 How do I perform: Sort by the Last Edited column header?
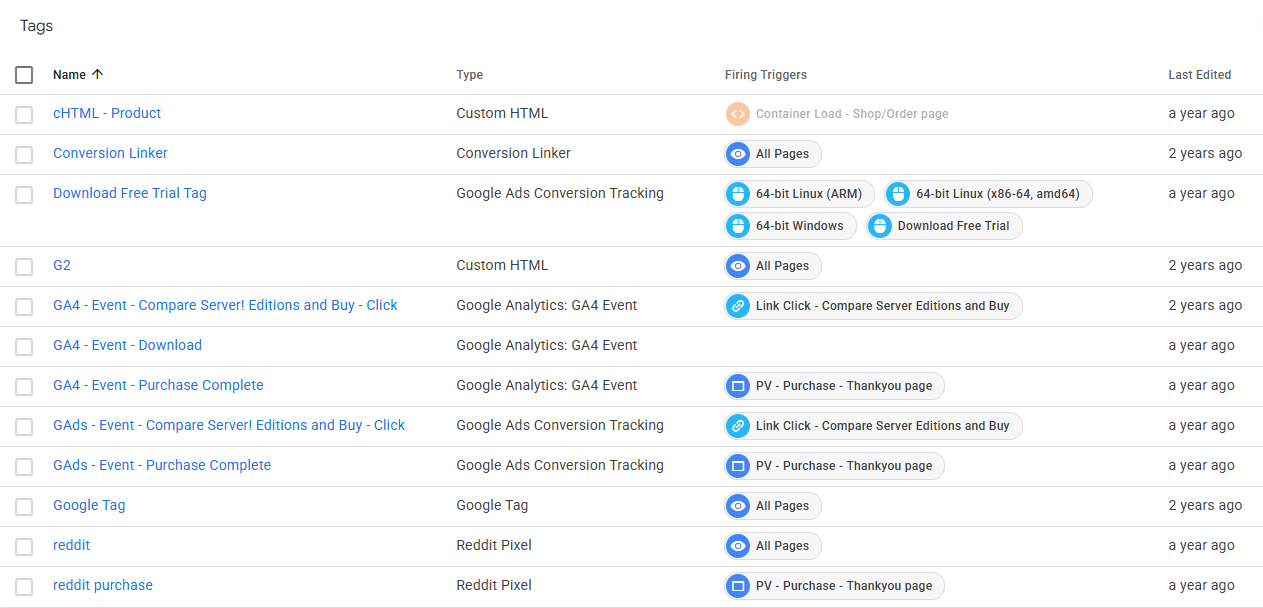point(1199,75)
